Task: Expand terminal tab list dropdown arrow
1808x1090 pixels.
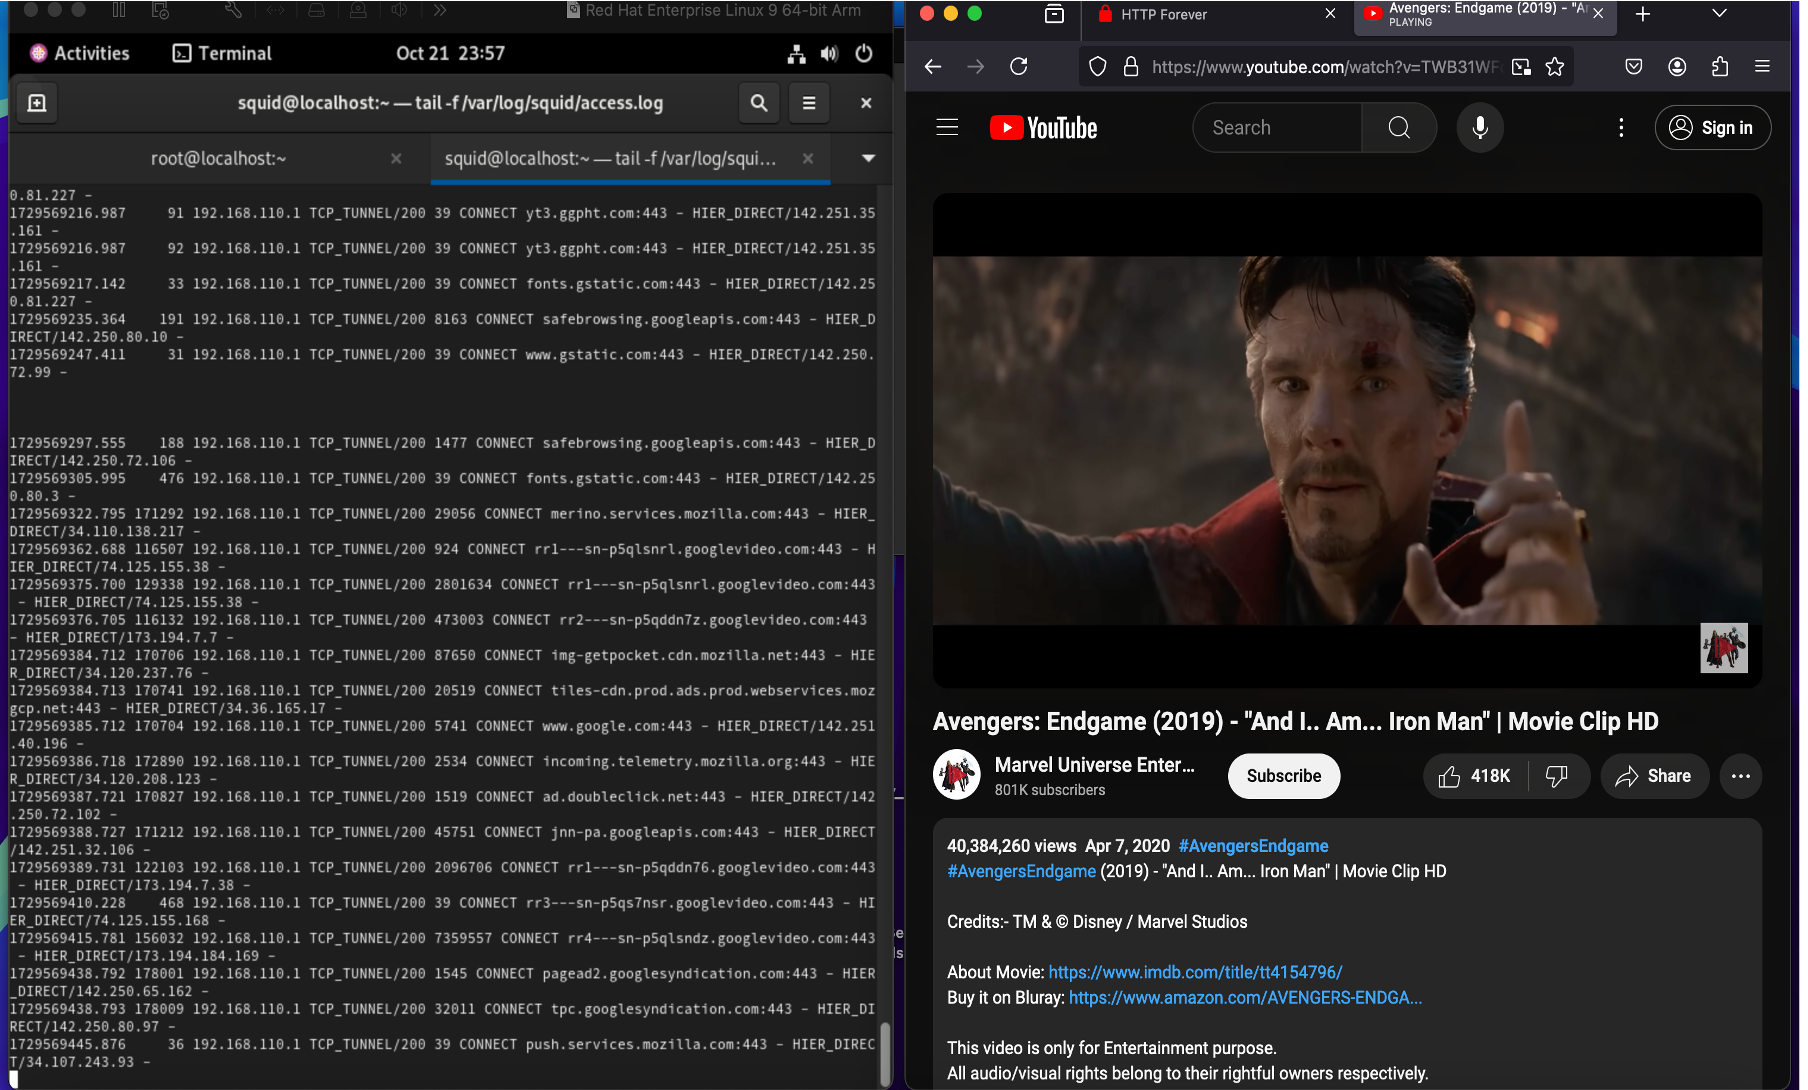Action: point(868,159)
